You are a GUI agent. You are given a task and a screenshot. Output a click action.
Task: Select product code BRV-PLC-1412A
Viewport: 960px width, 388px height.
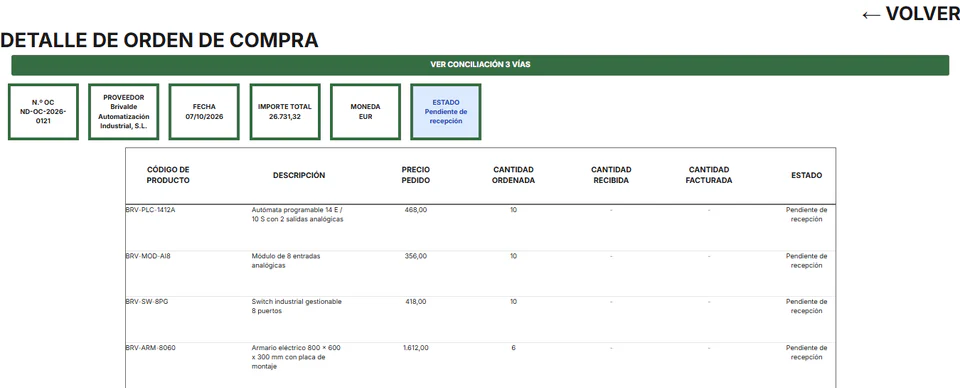point(151,210)
